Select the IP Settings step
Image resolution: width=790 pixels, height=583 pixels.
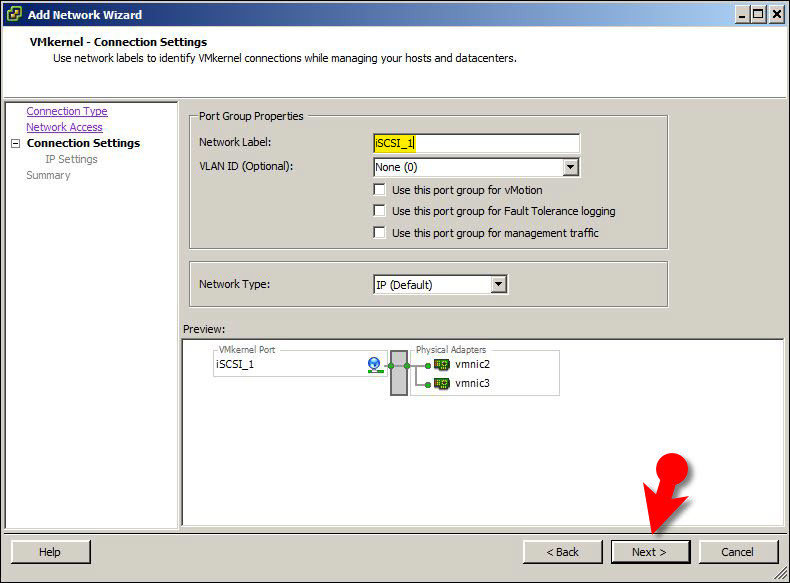tap(72, 159)
